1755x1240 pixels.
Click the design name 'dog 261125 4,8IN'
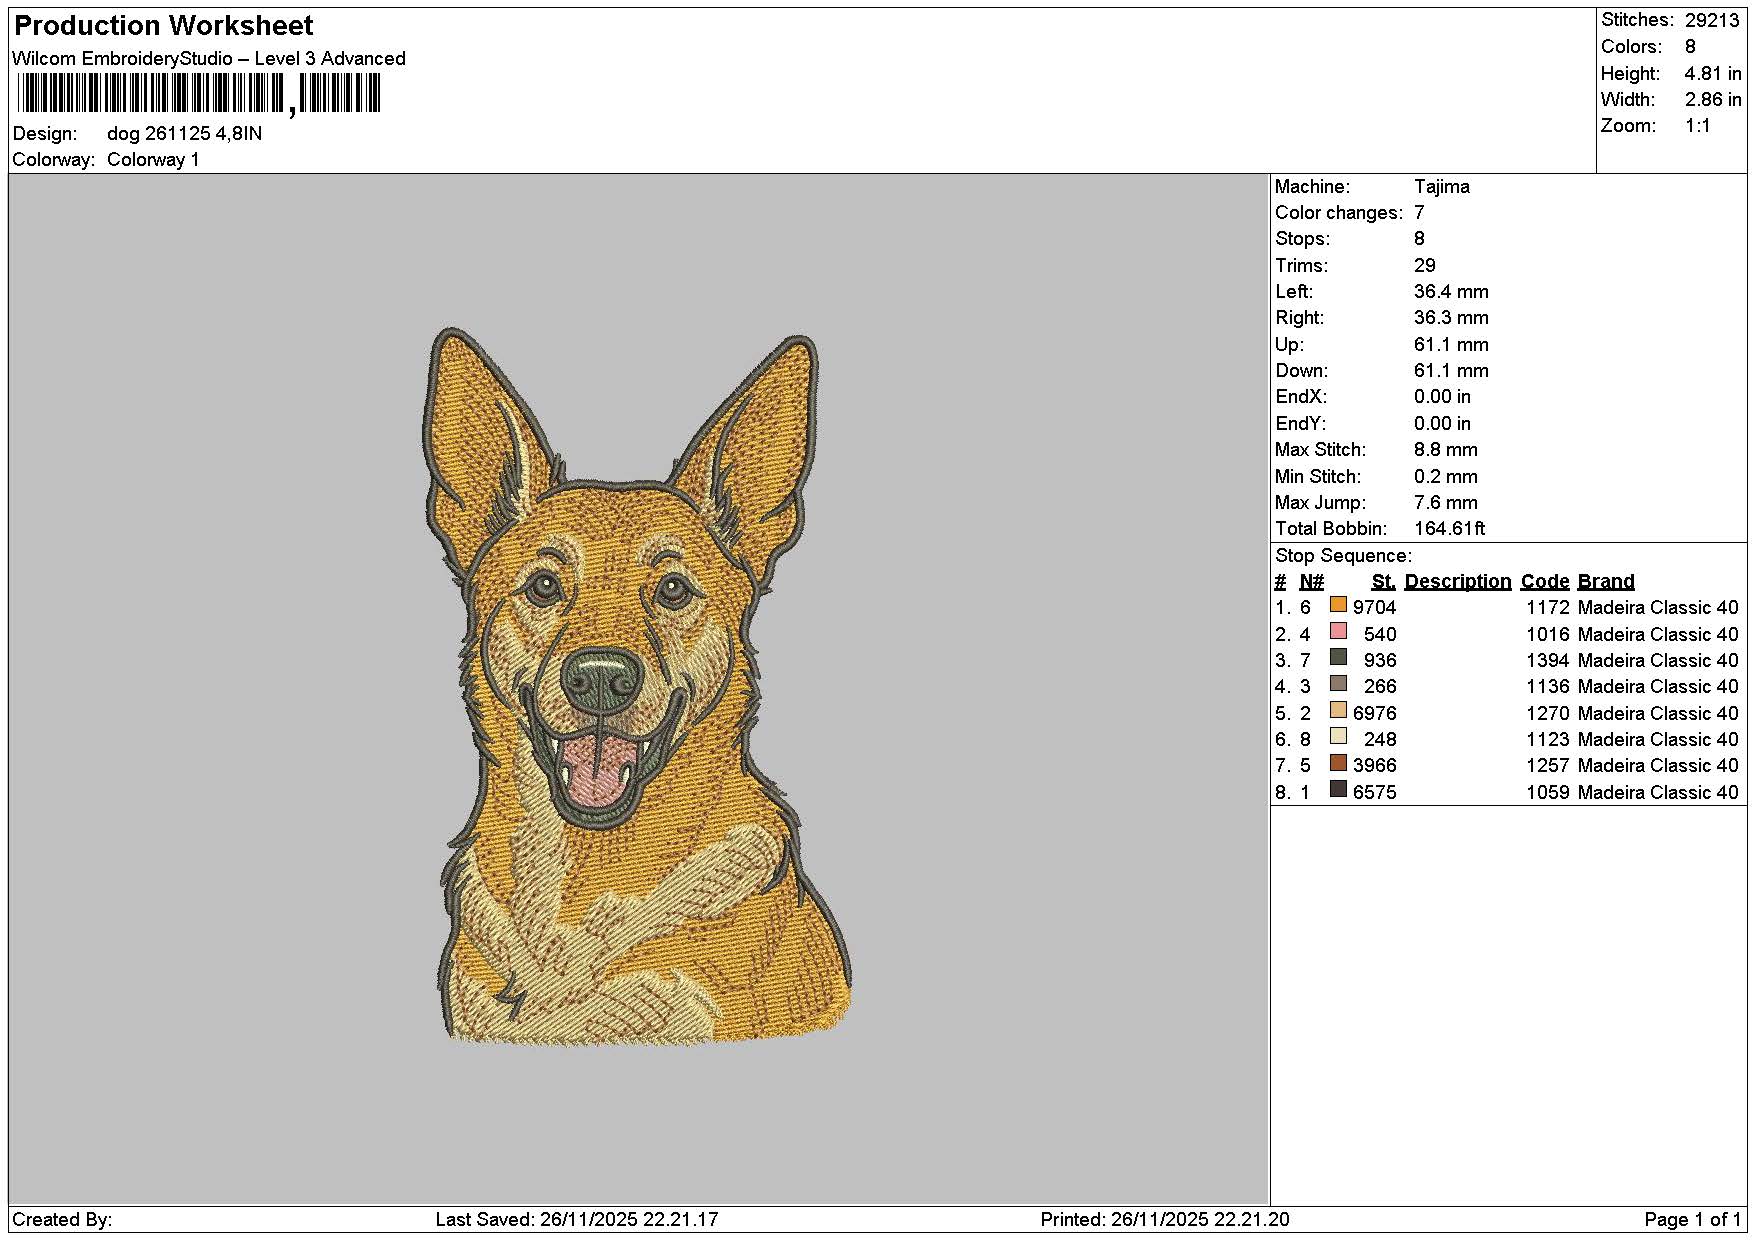click(x=185, y=133)
